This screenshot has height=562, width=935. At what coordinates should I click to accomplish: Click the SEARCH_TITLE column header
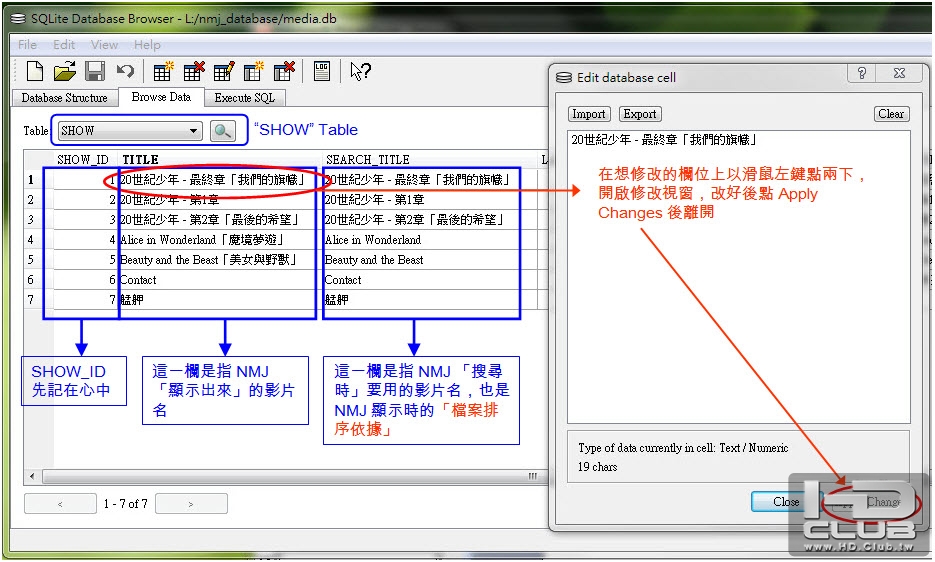429,159
